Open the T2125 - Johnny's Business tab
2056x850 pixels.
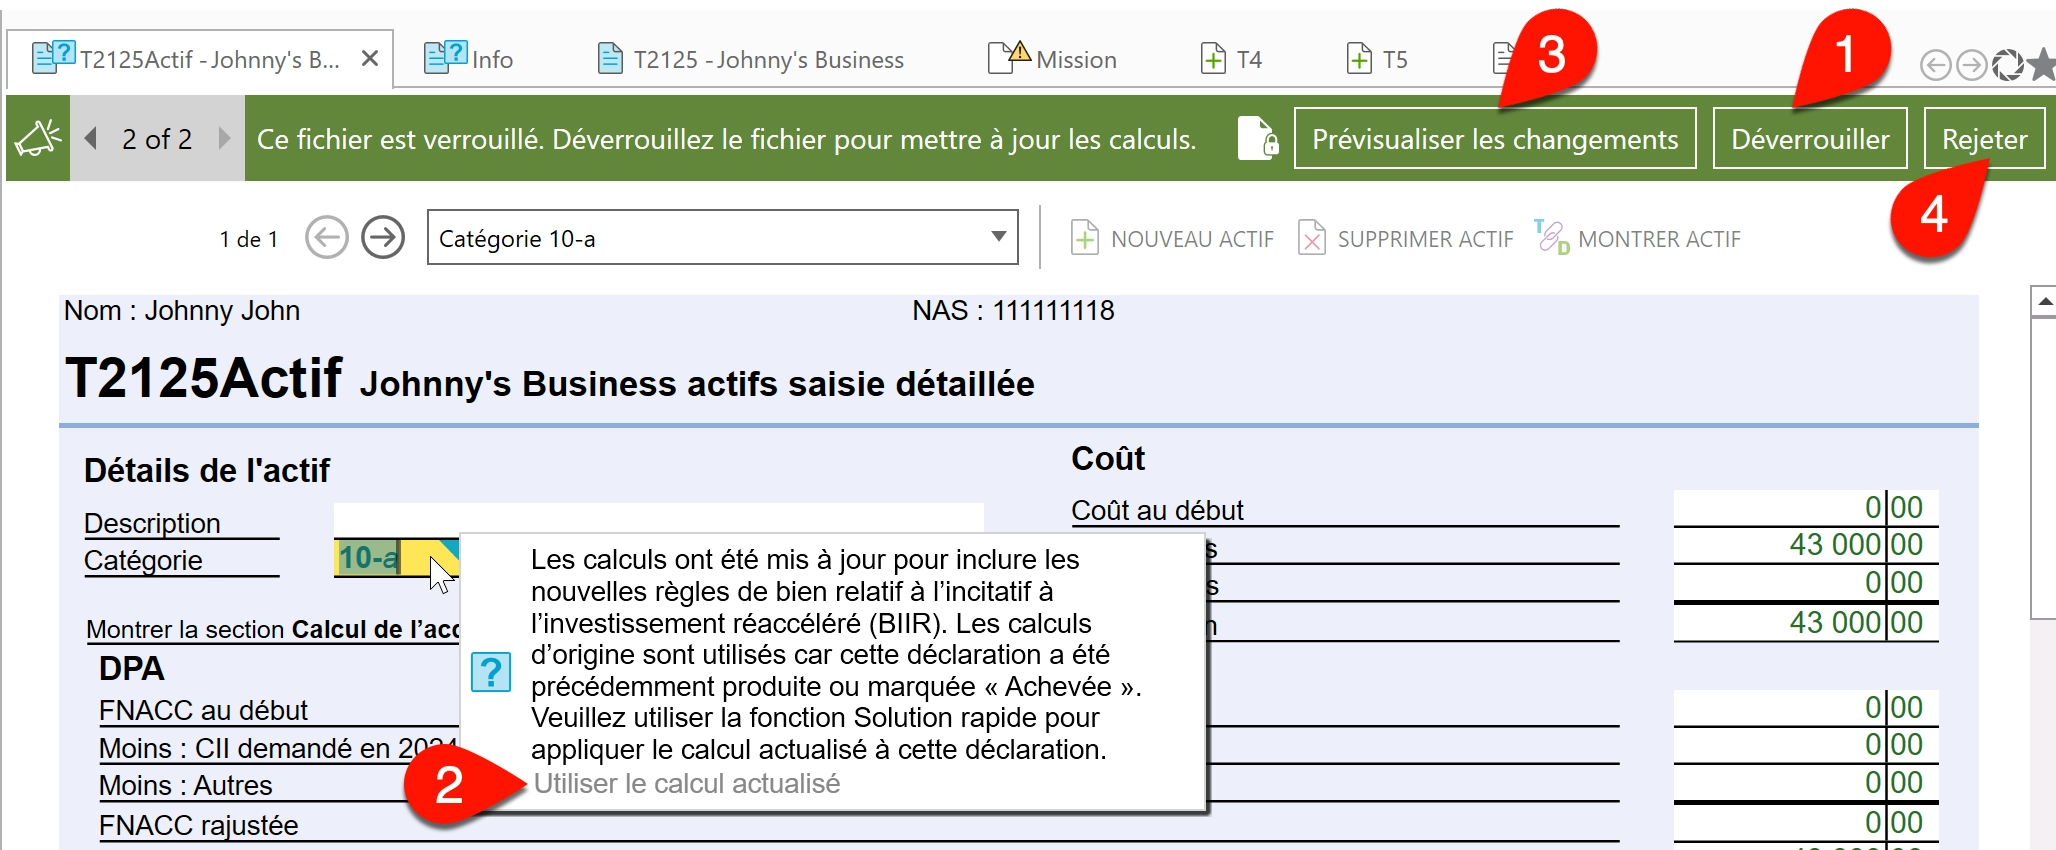pos(750,59)
